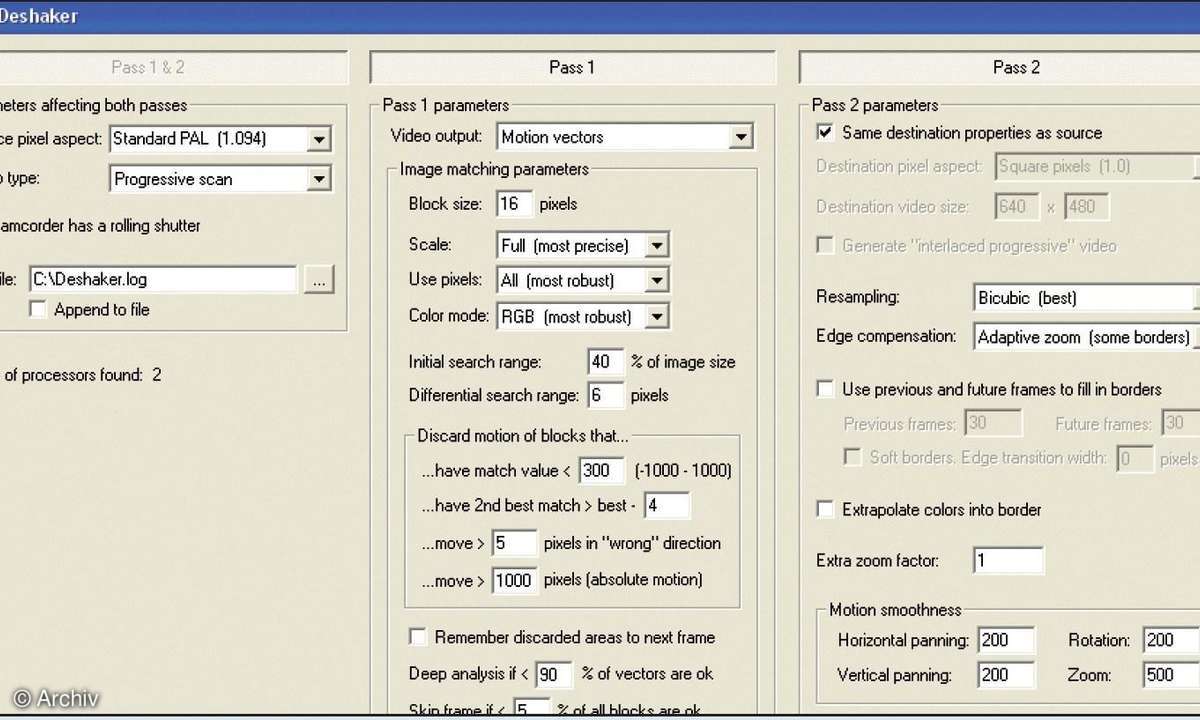Select the Pass 2 button tab
1200x720 pixels.
tap(1000, 67)
